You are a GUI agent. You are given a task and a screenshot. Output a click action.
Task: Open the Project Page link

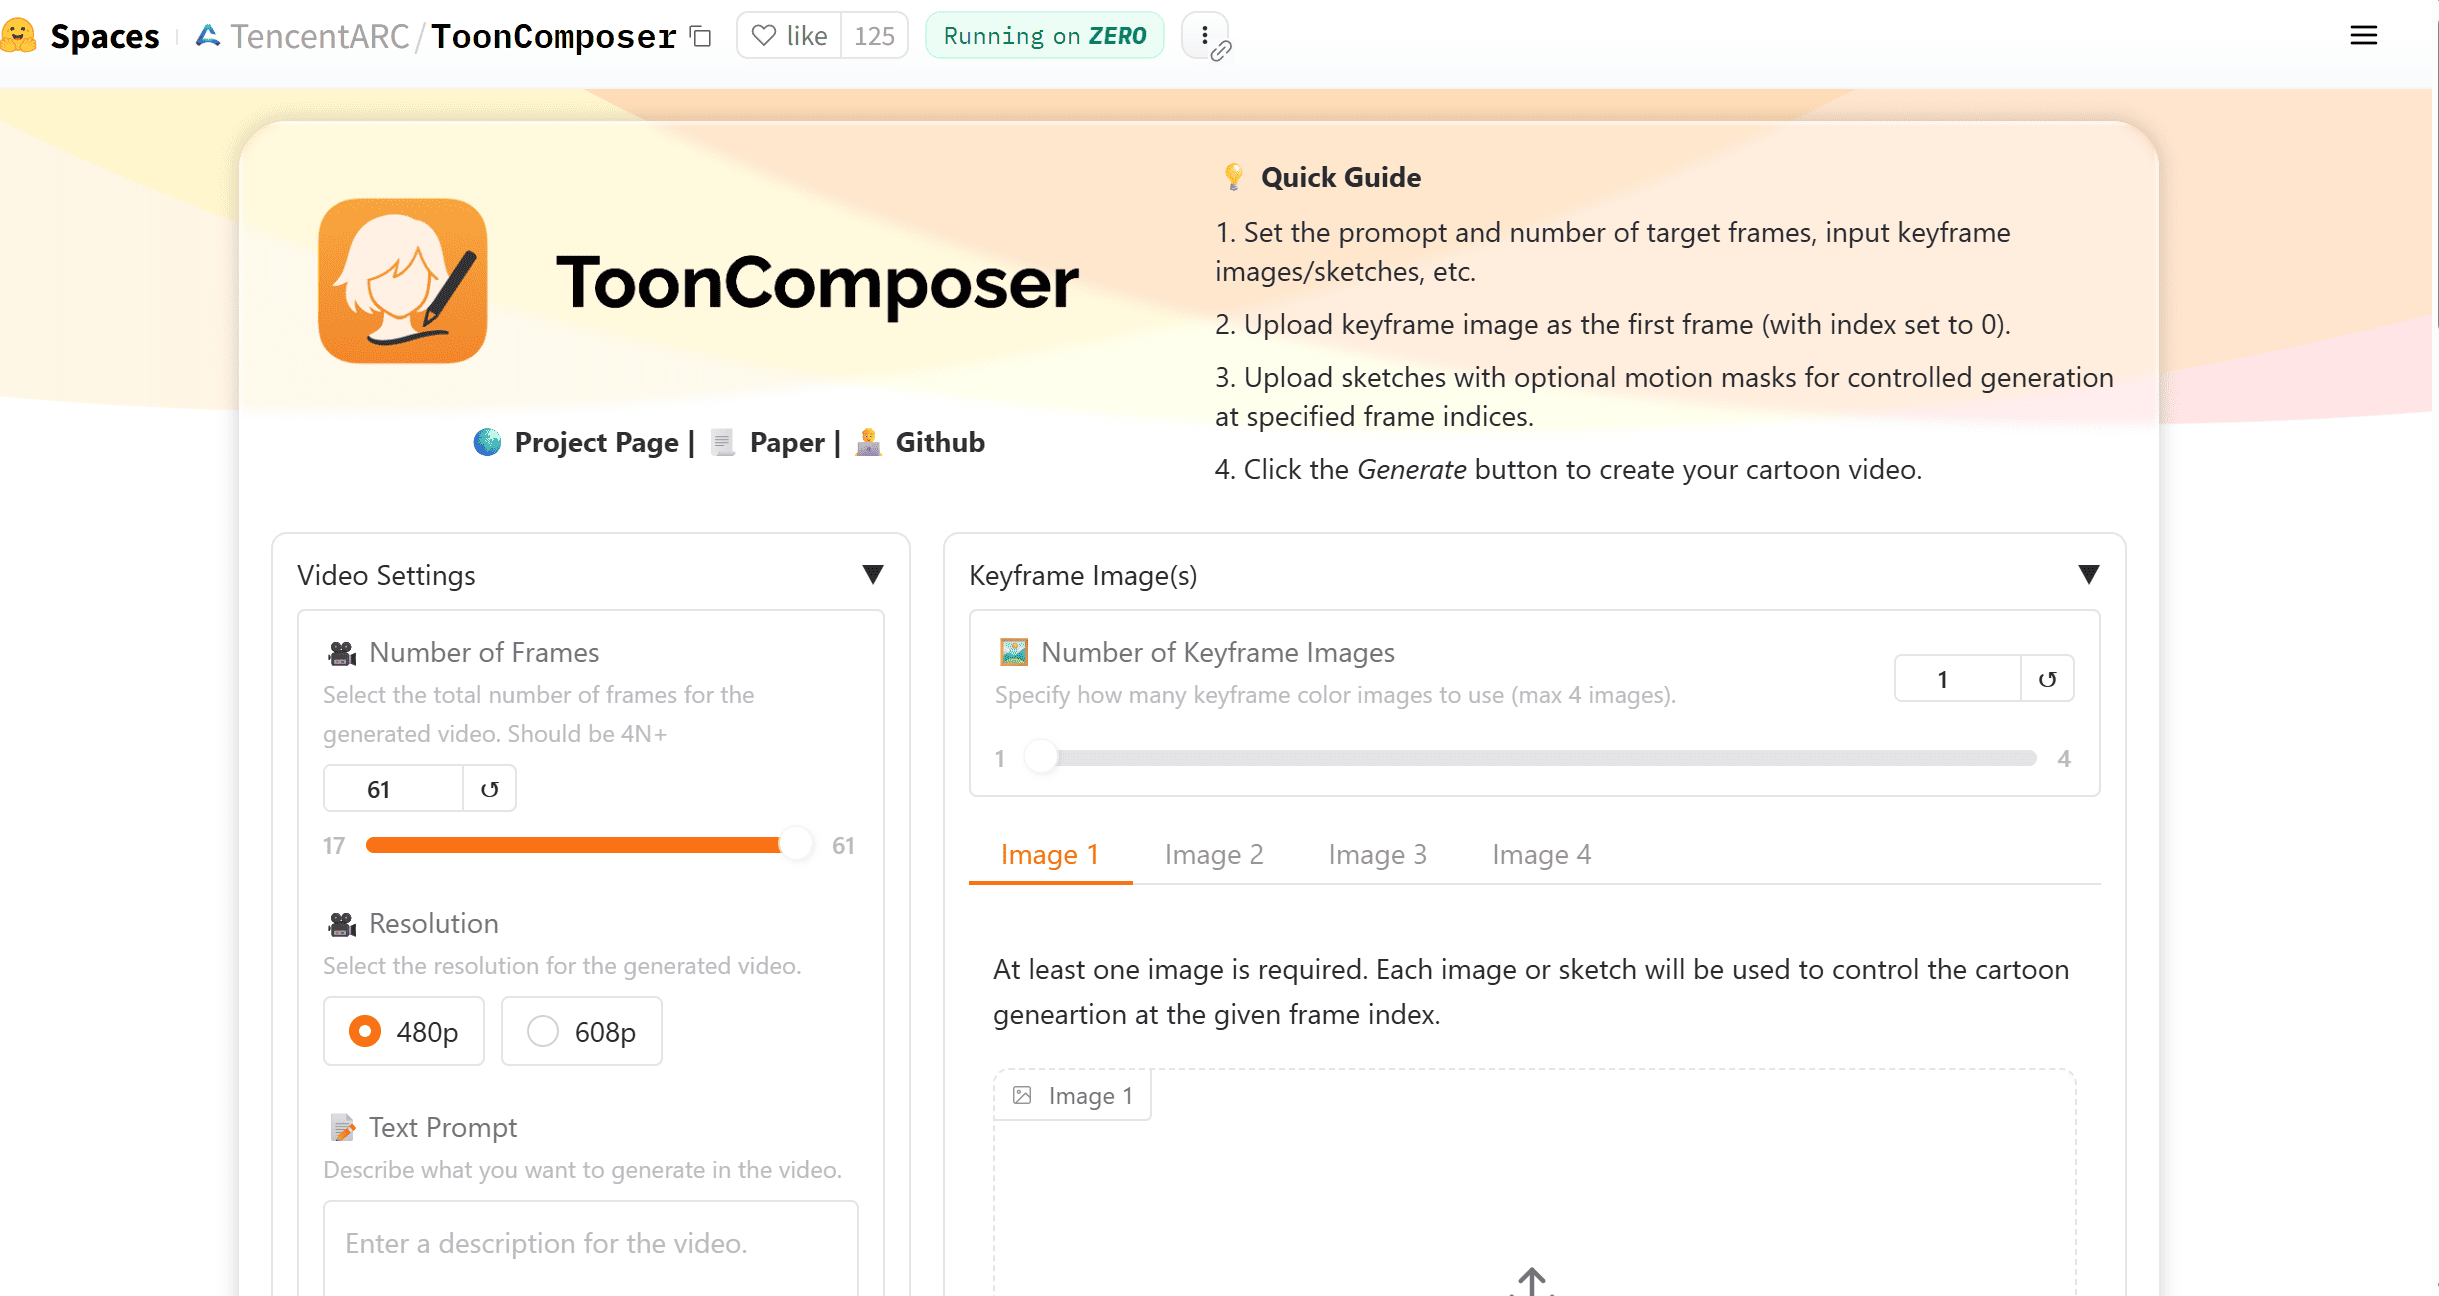click(596, 442)
